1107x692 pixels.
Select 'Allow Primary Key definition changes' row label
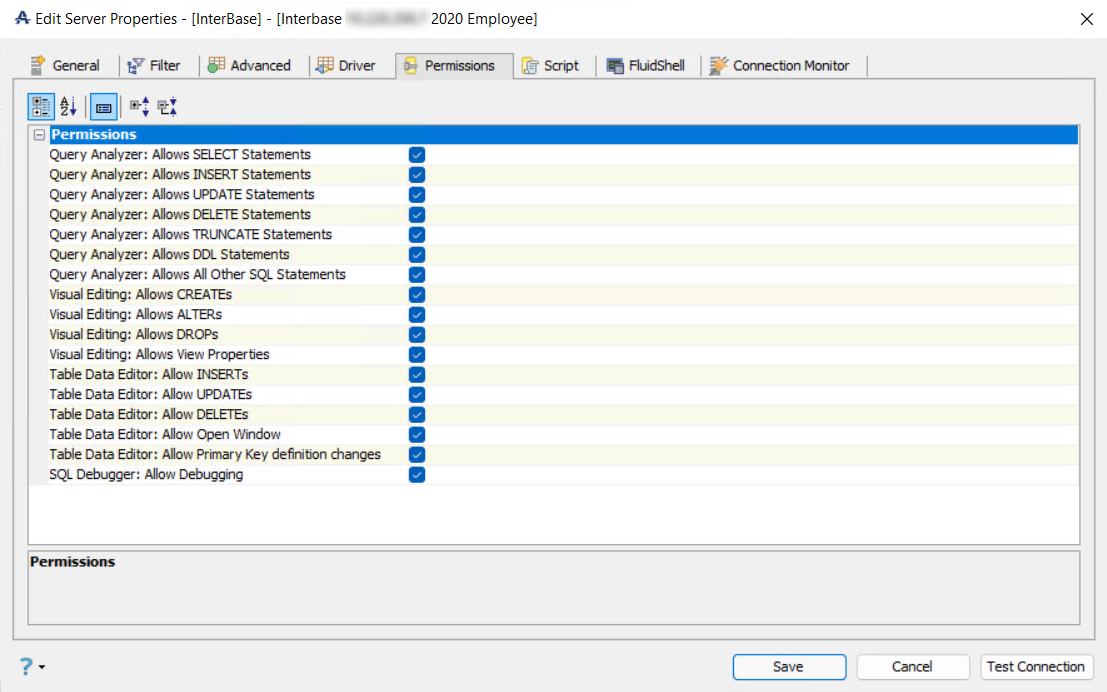click(215, 455)
